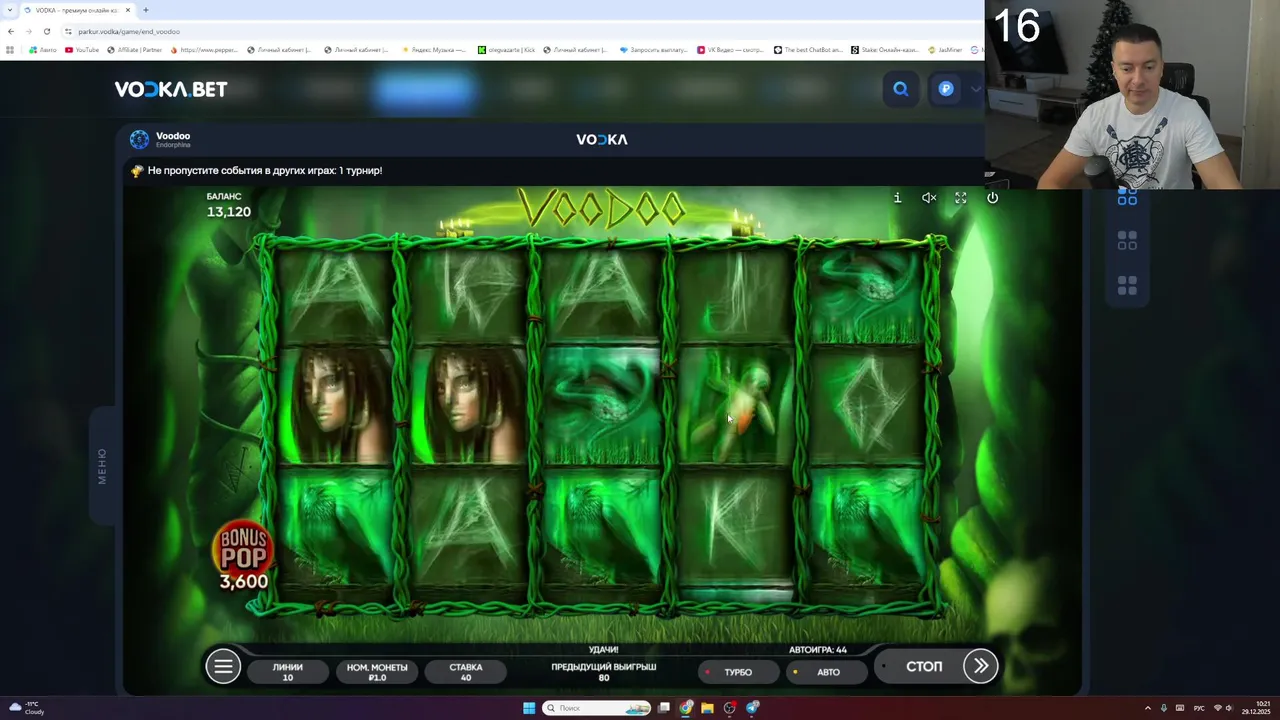
Task: Open the Affiliate Partner bookmark
Action: tap(134, 50)
